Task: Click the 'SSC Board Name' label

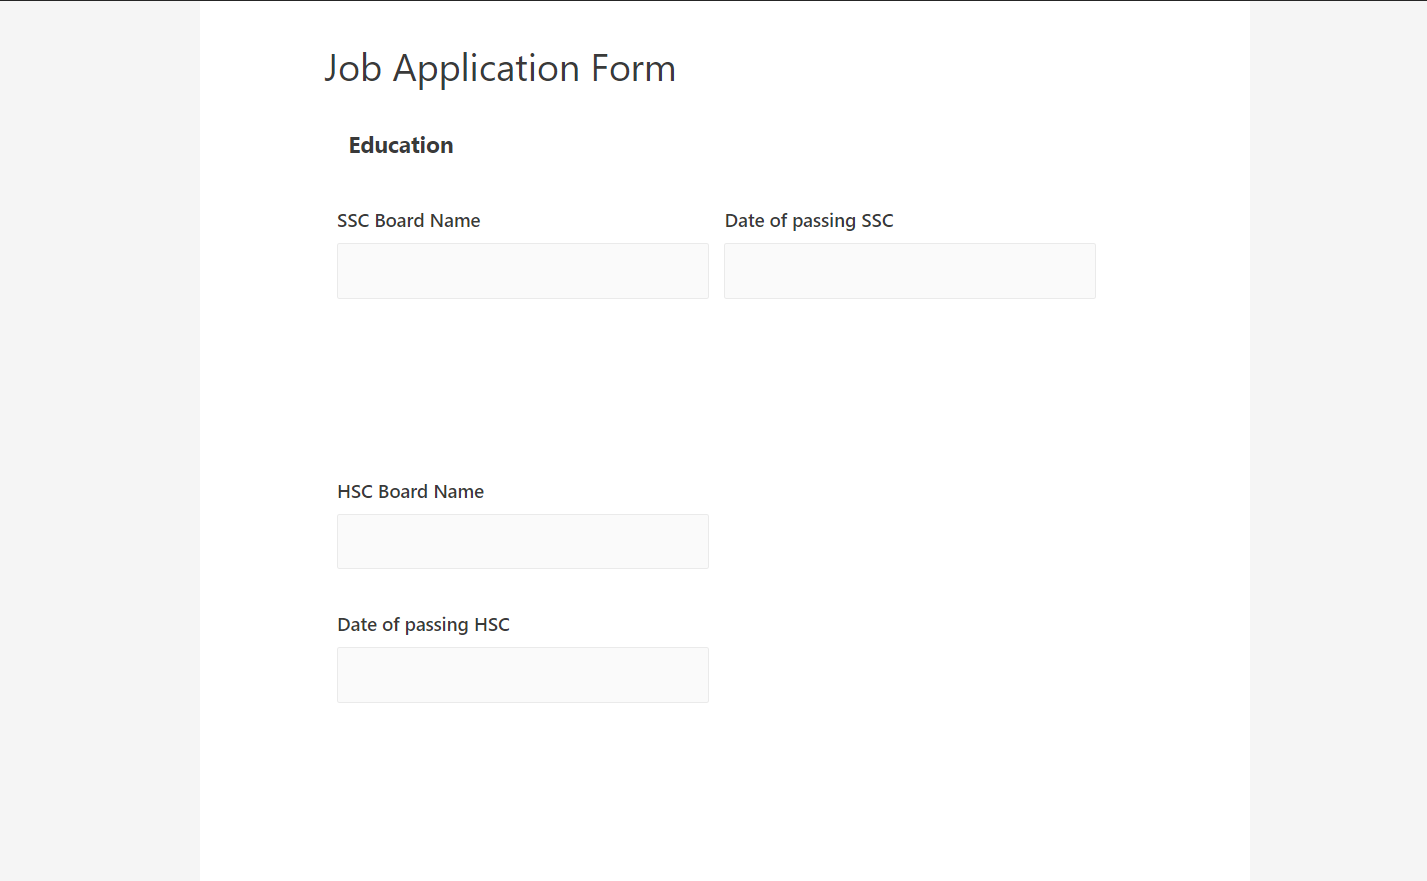Action: pyautogui.click(x=408, y=221)
